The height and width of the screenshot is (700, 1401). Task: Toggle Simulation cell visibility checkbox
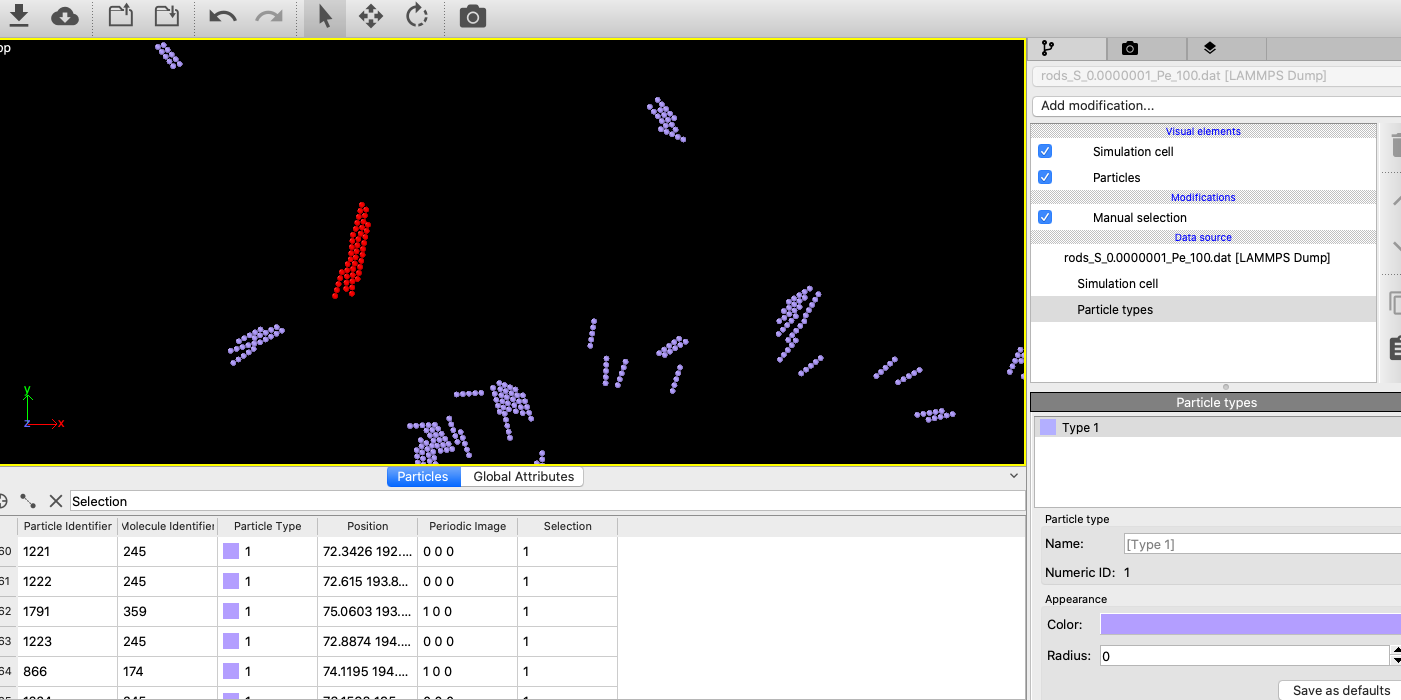(x=1045, y=151)
